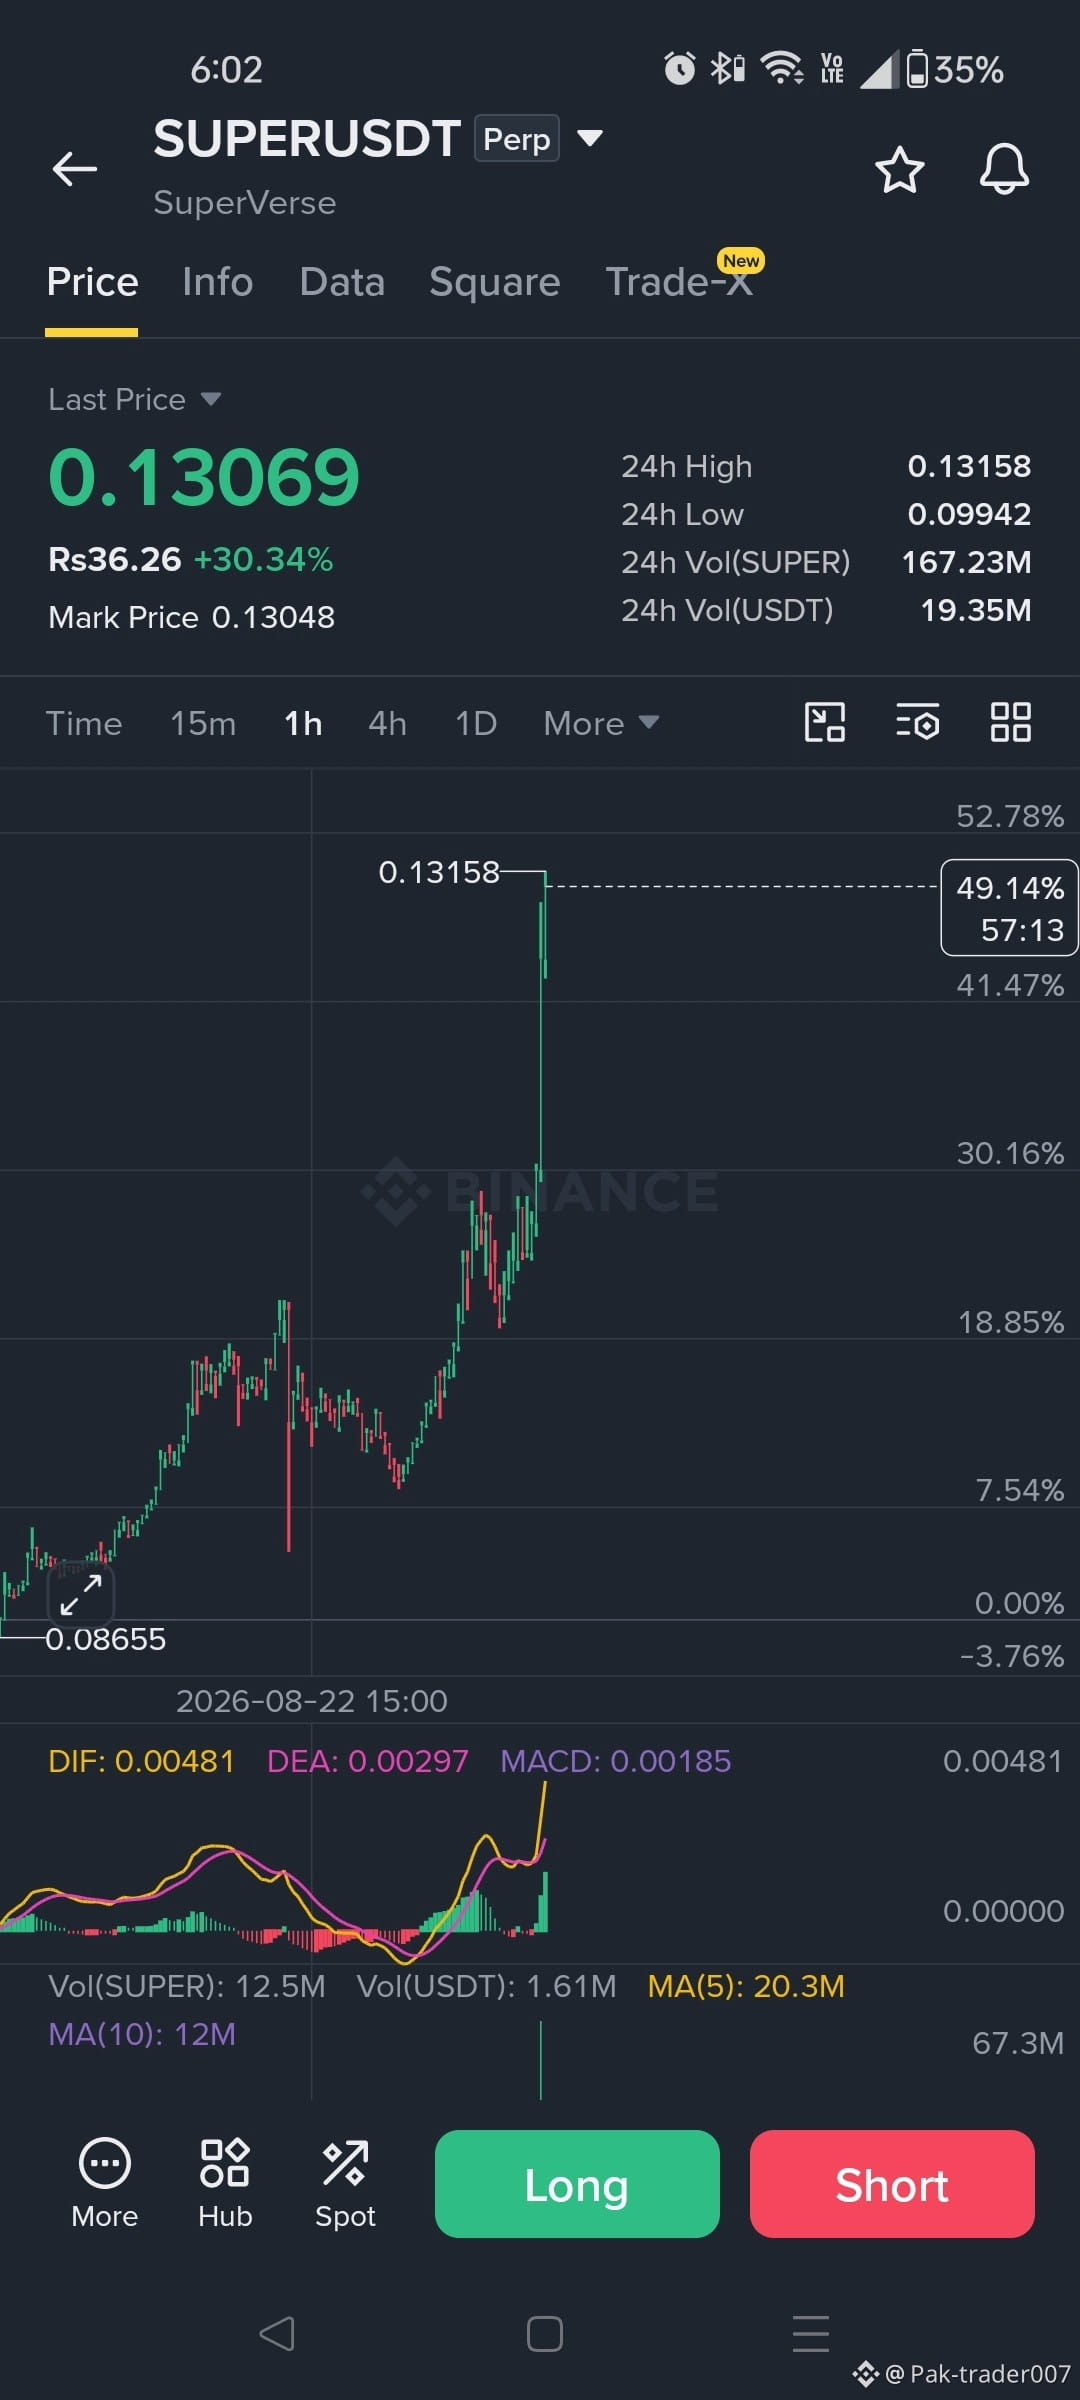Screen dimensions: 1080x2400
Task: Open the Hub icon
Action: coord(225,2184)
